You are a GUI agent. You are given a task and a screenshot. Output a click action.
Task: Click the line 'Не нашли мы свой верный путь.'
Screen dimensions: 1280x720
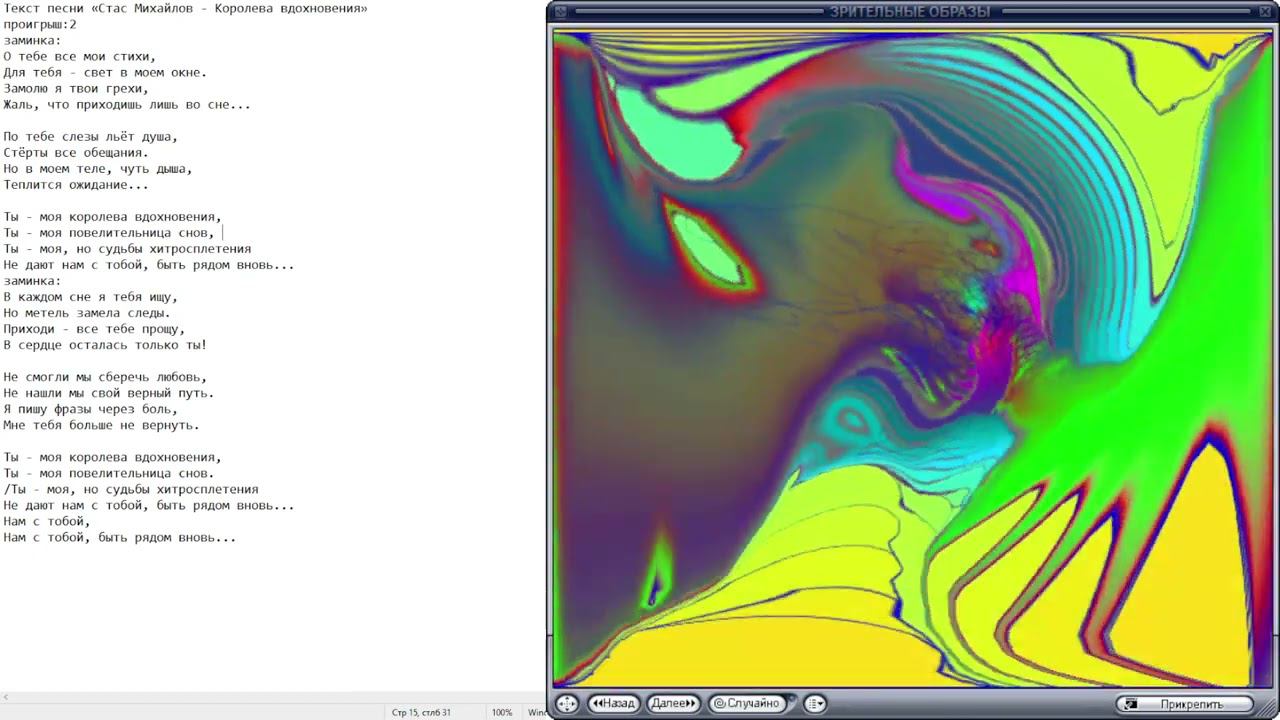(109, 392)
